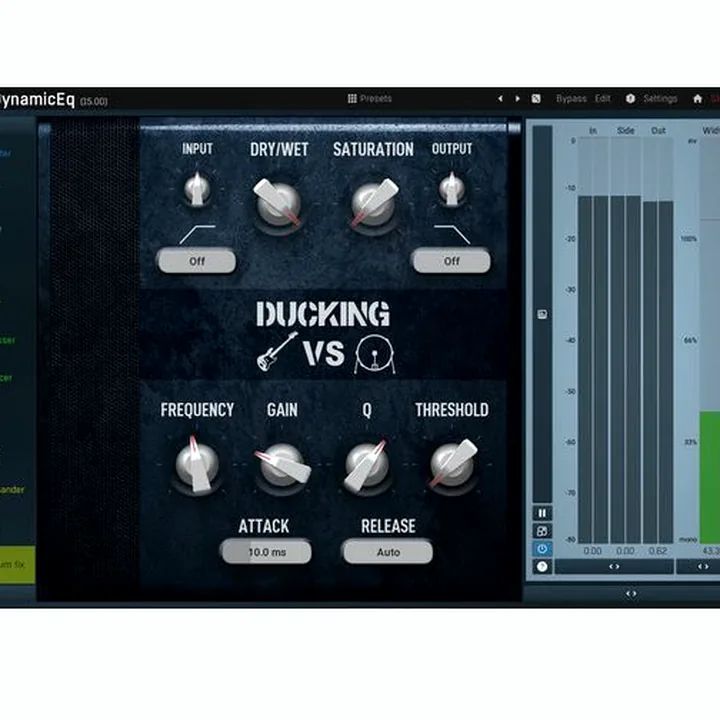
Task: Click the kick drum icon under Ducking
Action: coord(375,354)
